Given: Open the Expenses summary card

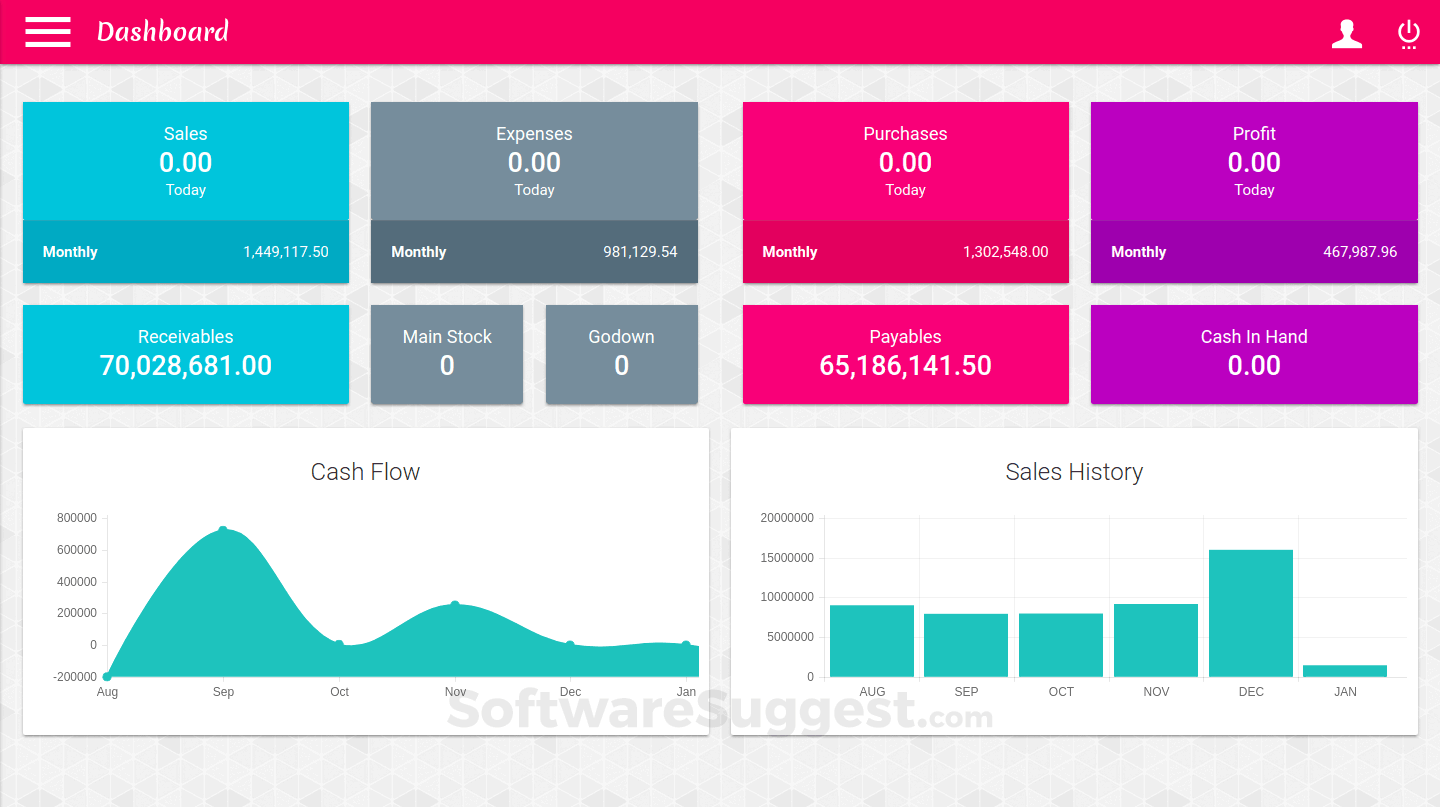Looking at the screenshot, I should [x=534, y=160].
